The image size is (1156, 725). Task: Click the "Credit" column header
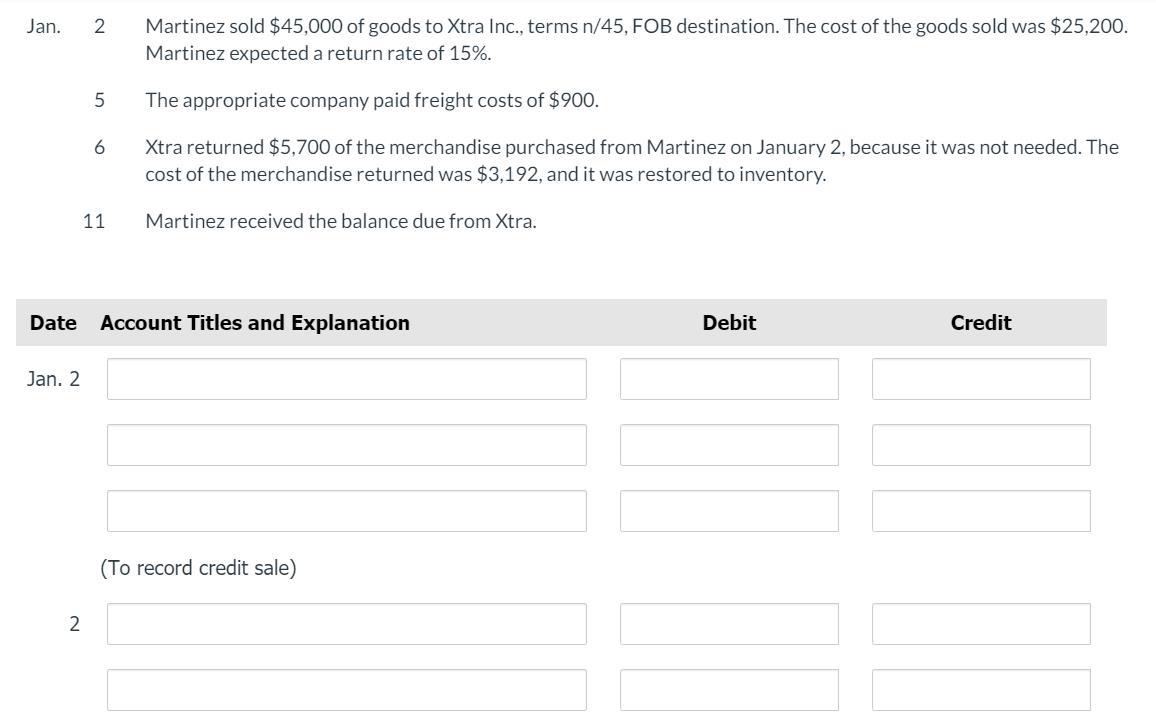pyautogui.click(x=981, y=323)
